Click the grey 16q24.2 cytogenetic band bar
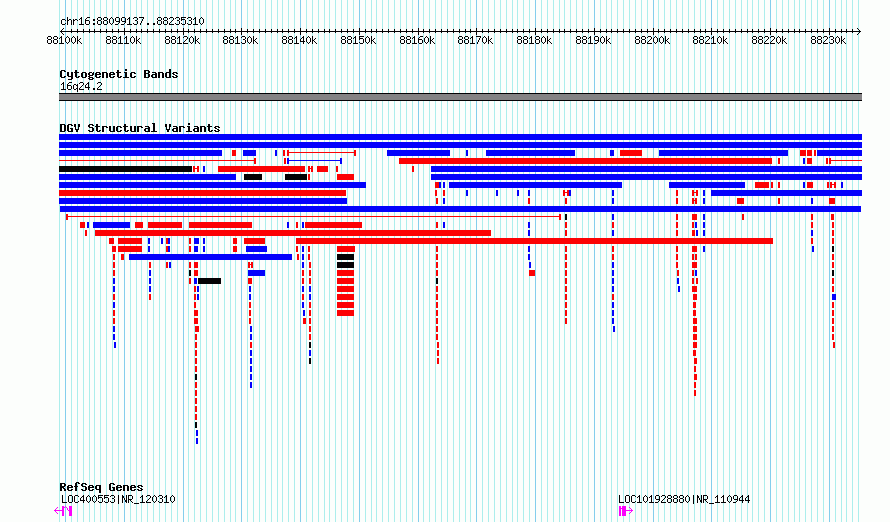The image size is (890, 522). (x=460, y=97)
